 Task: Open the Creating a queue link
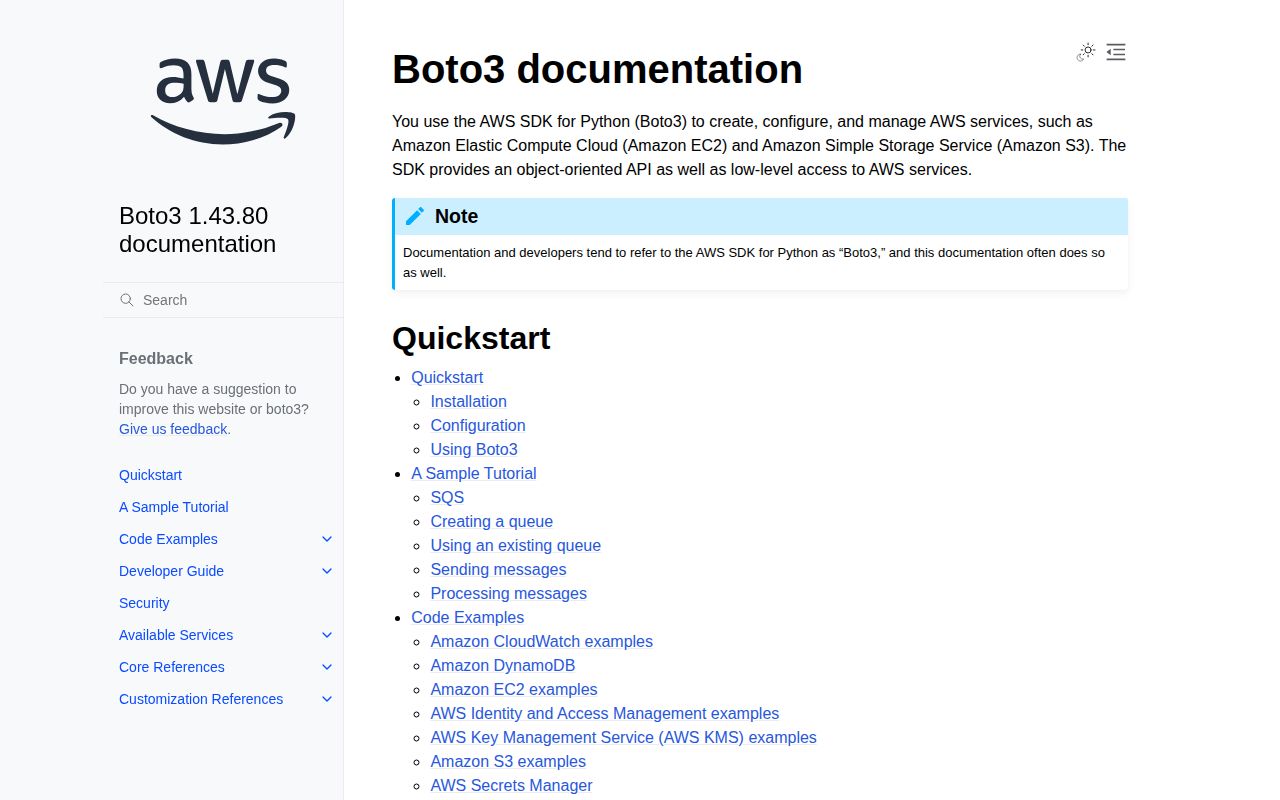(492, 521)
